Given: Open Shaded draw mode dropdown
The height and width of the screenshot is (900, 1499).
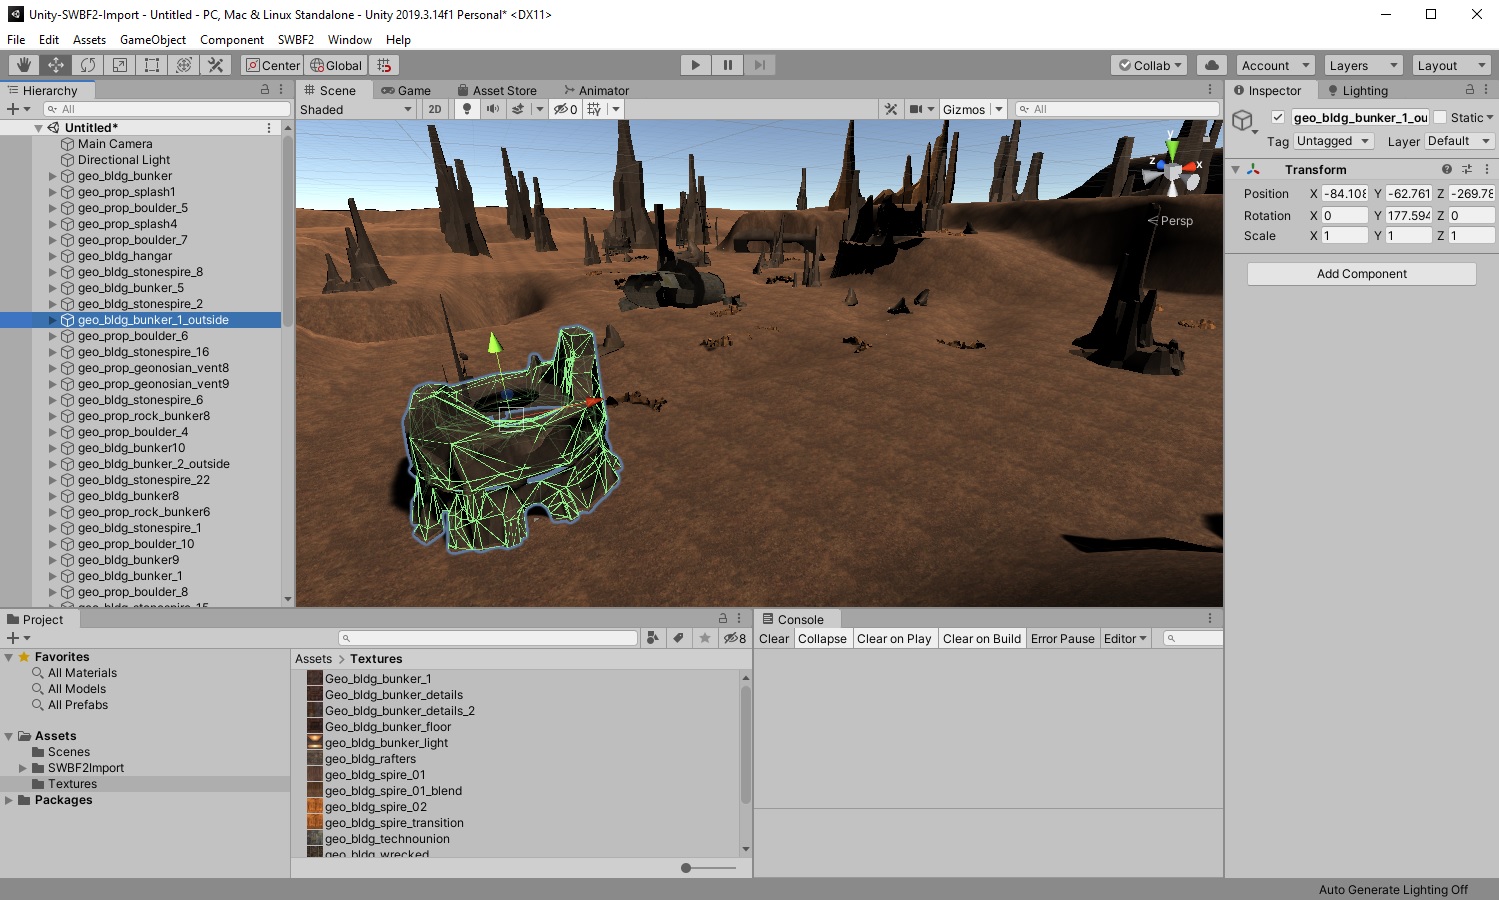Looking at the screenshot, I should click(x=356, y=109).
